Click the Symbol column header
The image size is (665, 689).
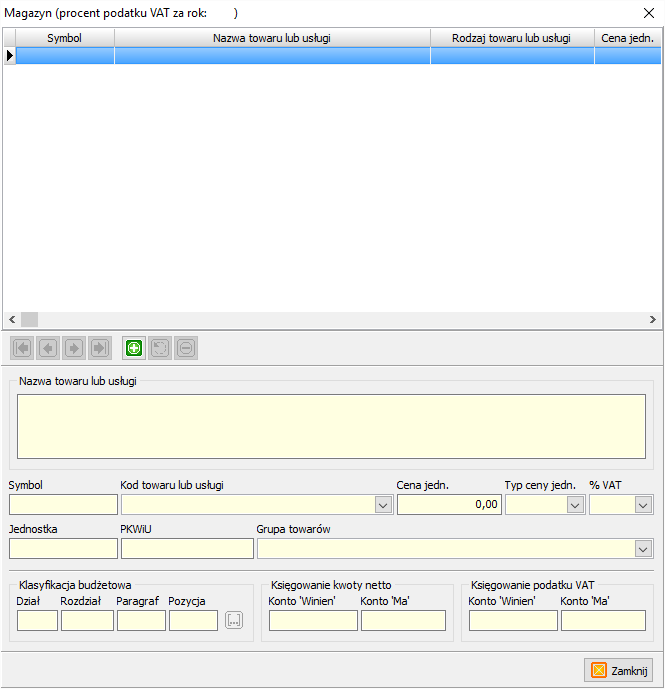64,38
